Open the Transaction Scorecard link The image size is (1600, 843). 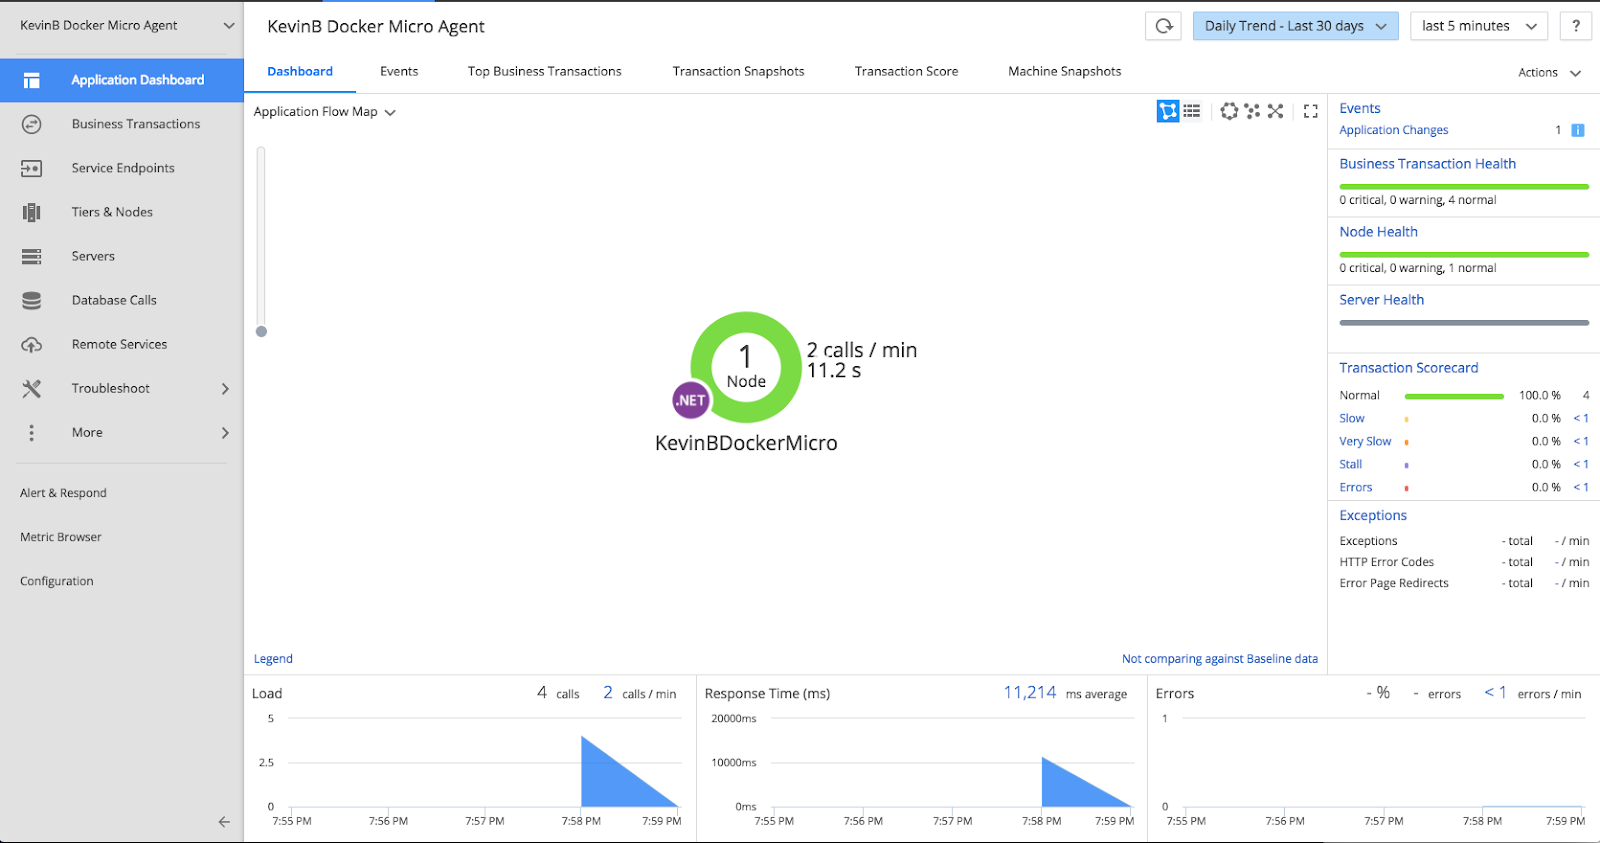pos(1409,368)
